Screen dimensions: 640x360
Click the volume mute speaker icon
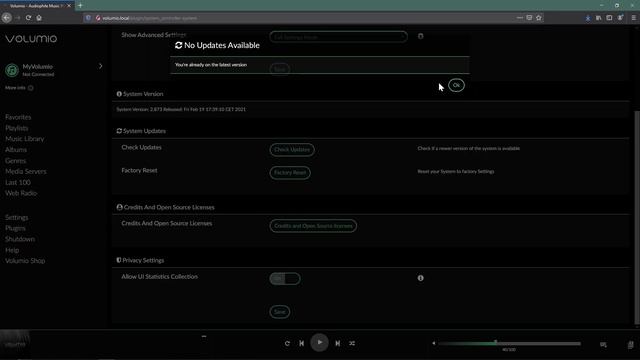(433, 343)
